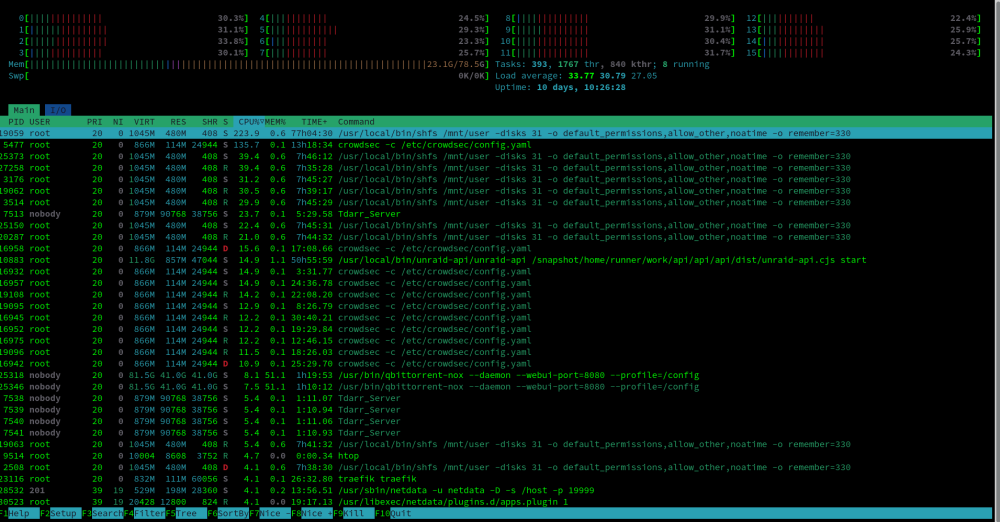Image resolution: width=1000 pixels, height=522 pixels.
Task: Open F1 Help in the bottom bar
Action: 20,513
